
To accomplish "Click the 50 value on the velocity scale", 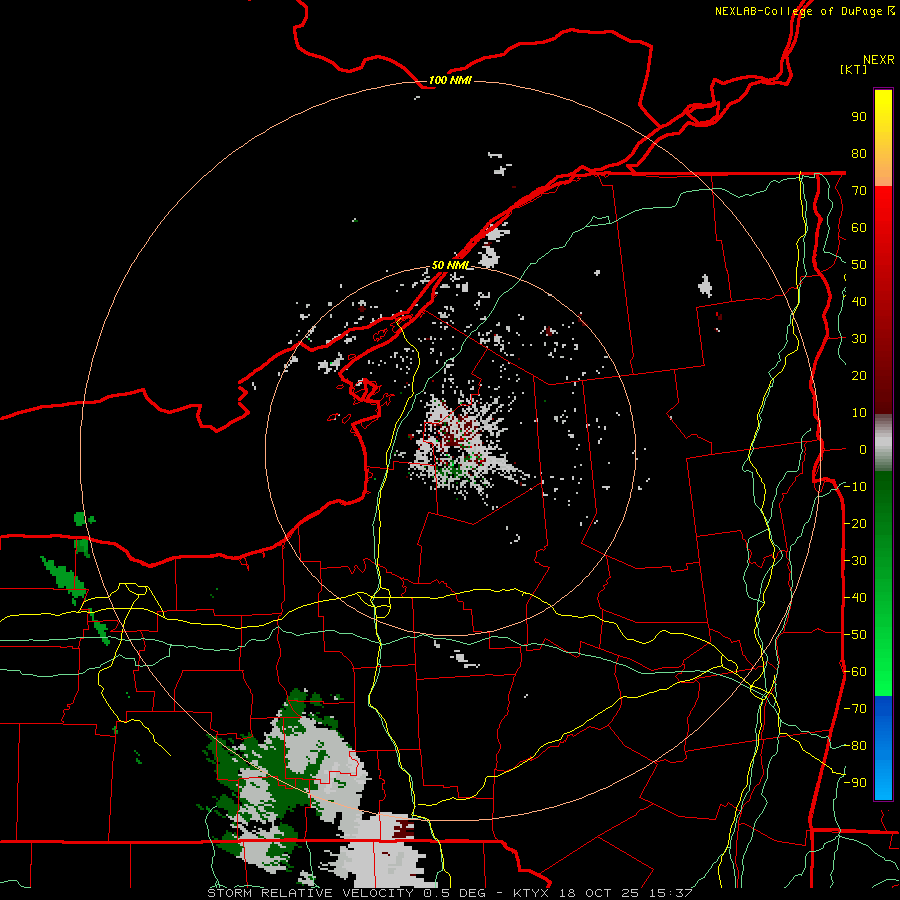I will coord(859,265).
